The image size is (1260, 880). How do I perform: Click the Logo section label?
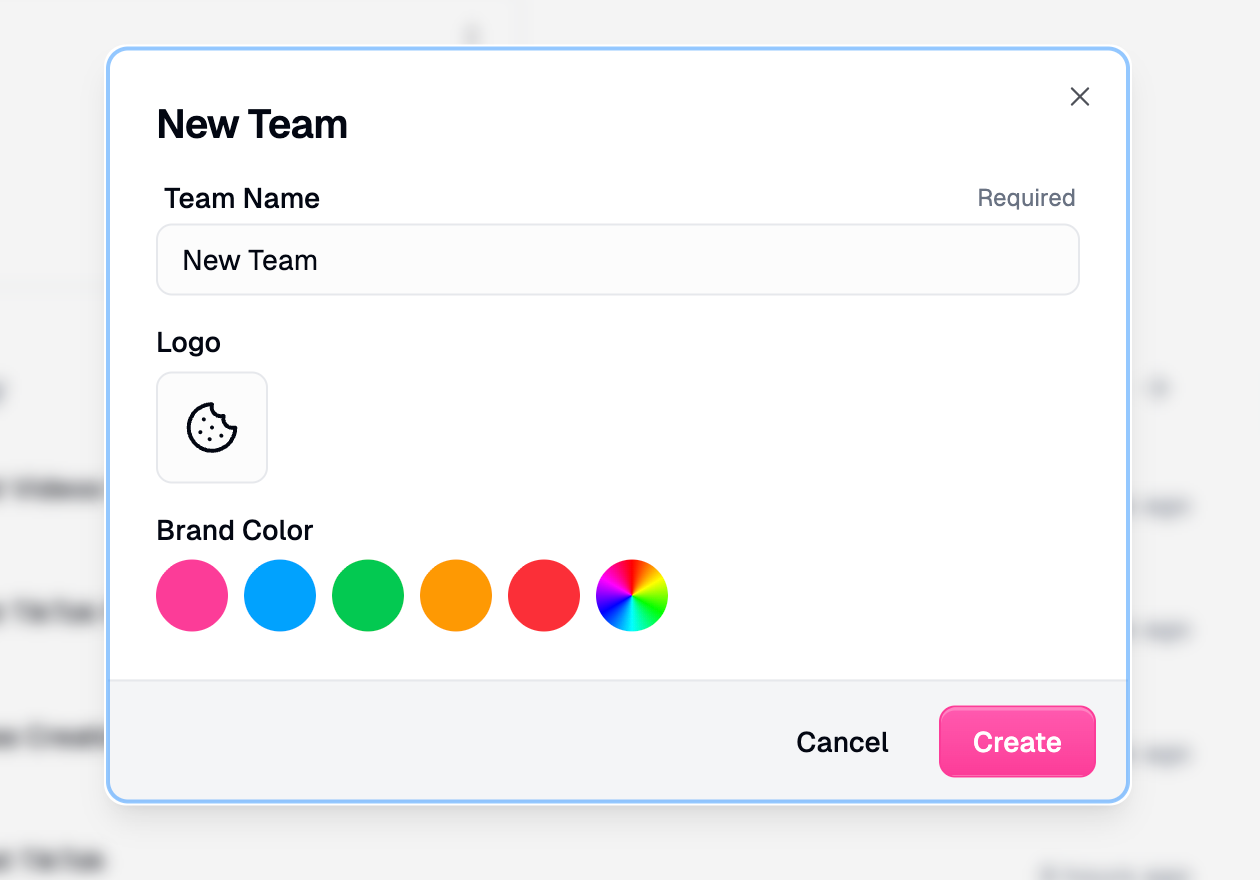[189, 342]
